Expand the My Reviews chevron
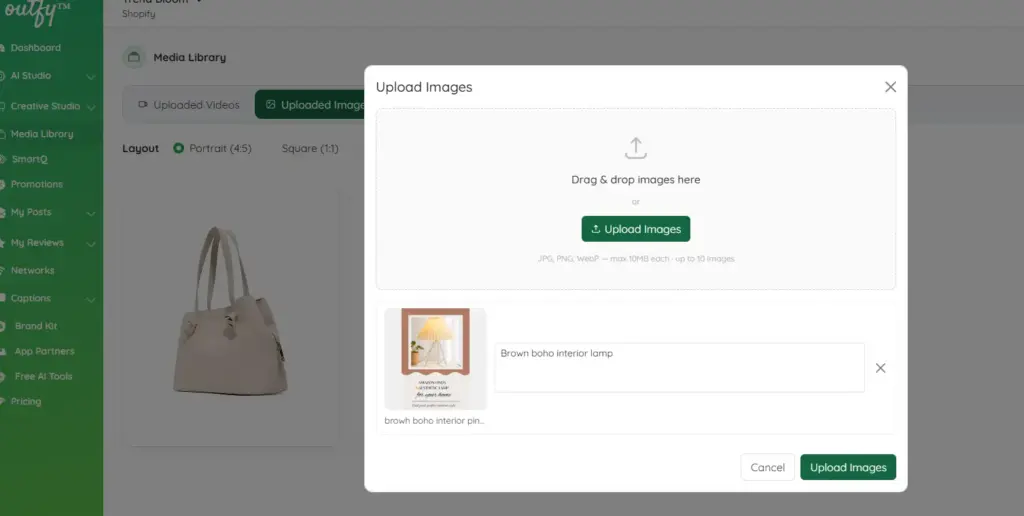Screen dimensions: 1024x516 (x=91, y=244)
